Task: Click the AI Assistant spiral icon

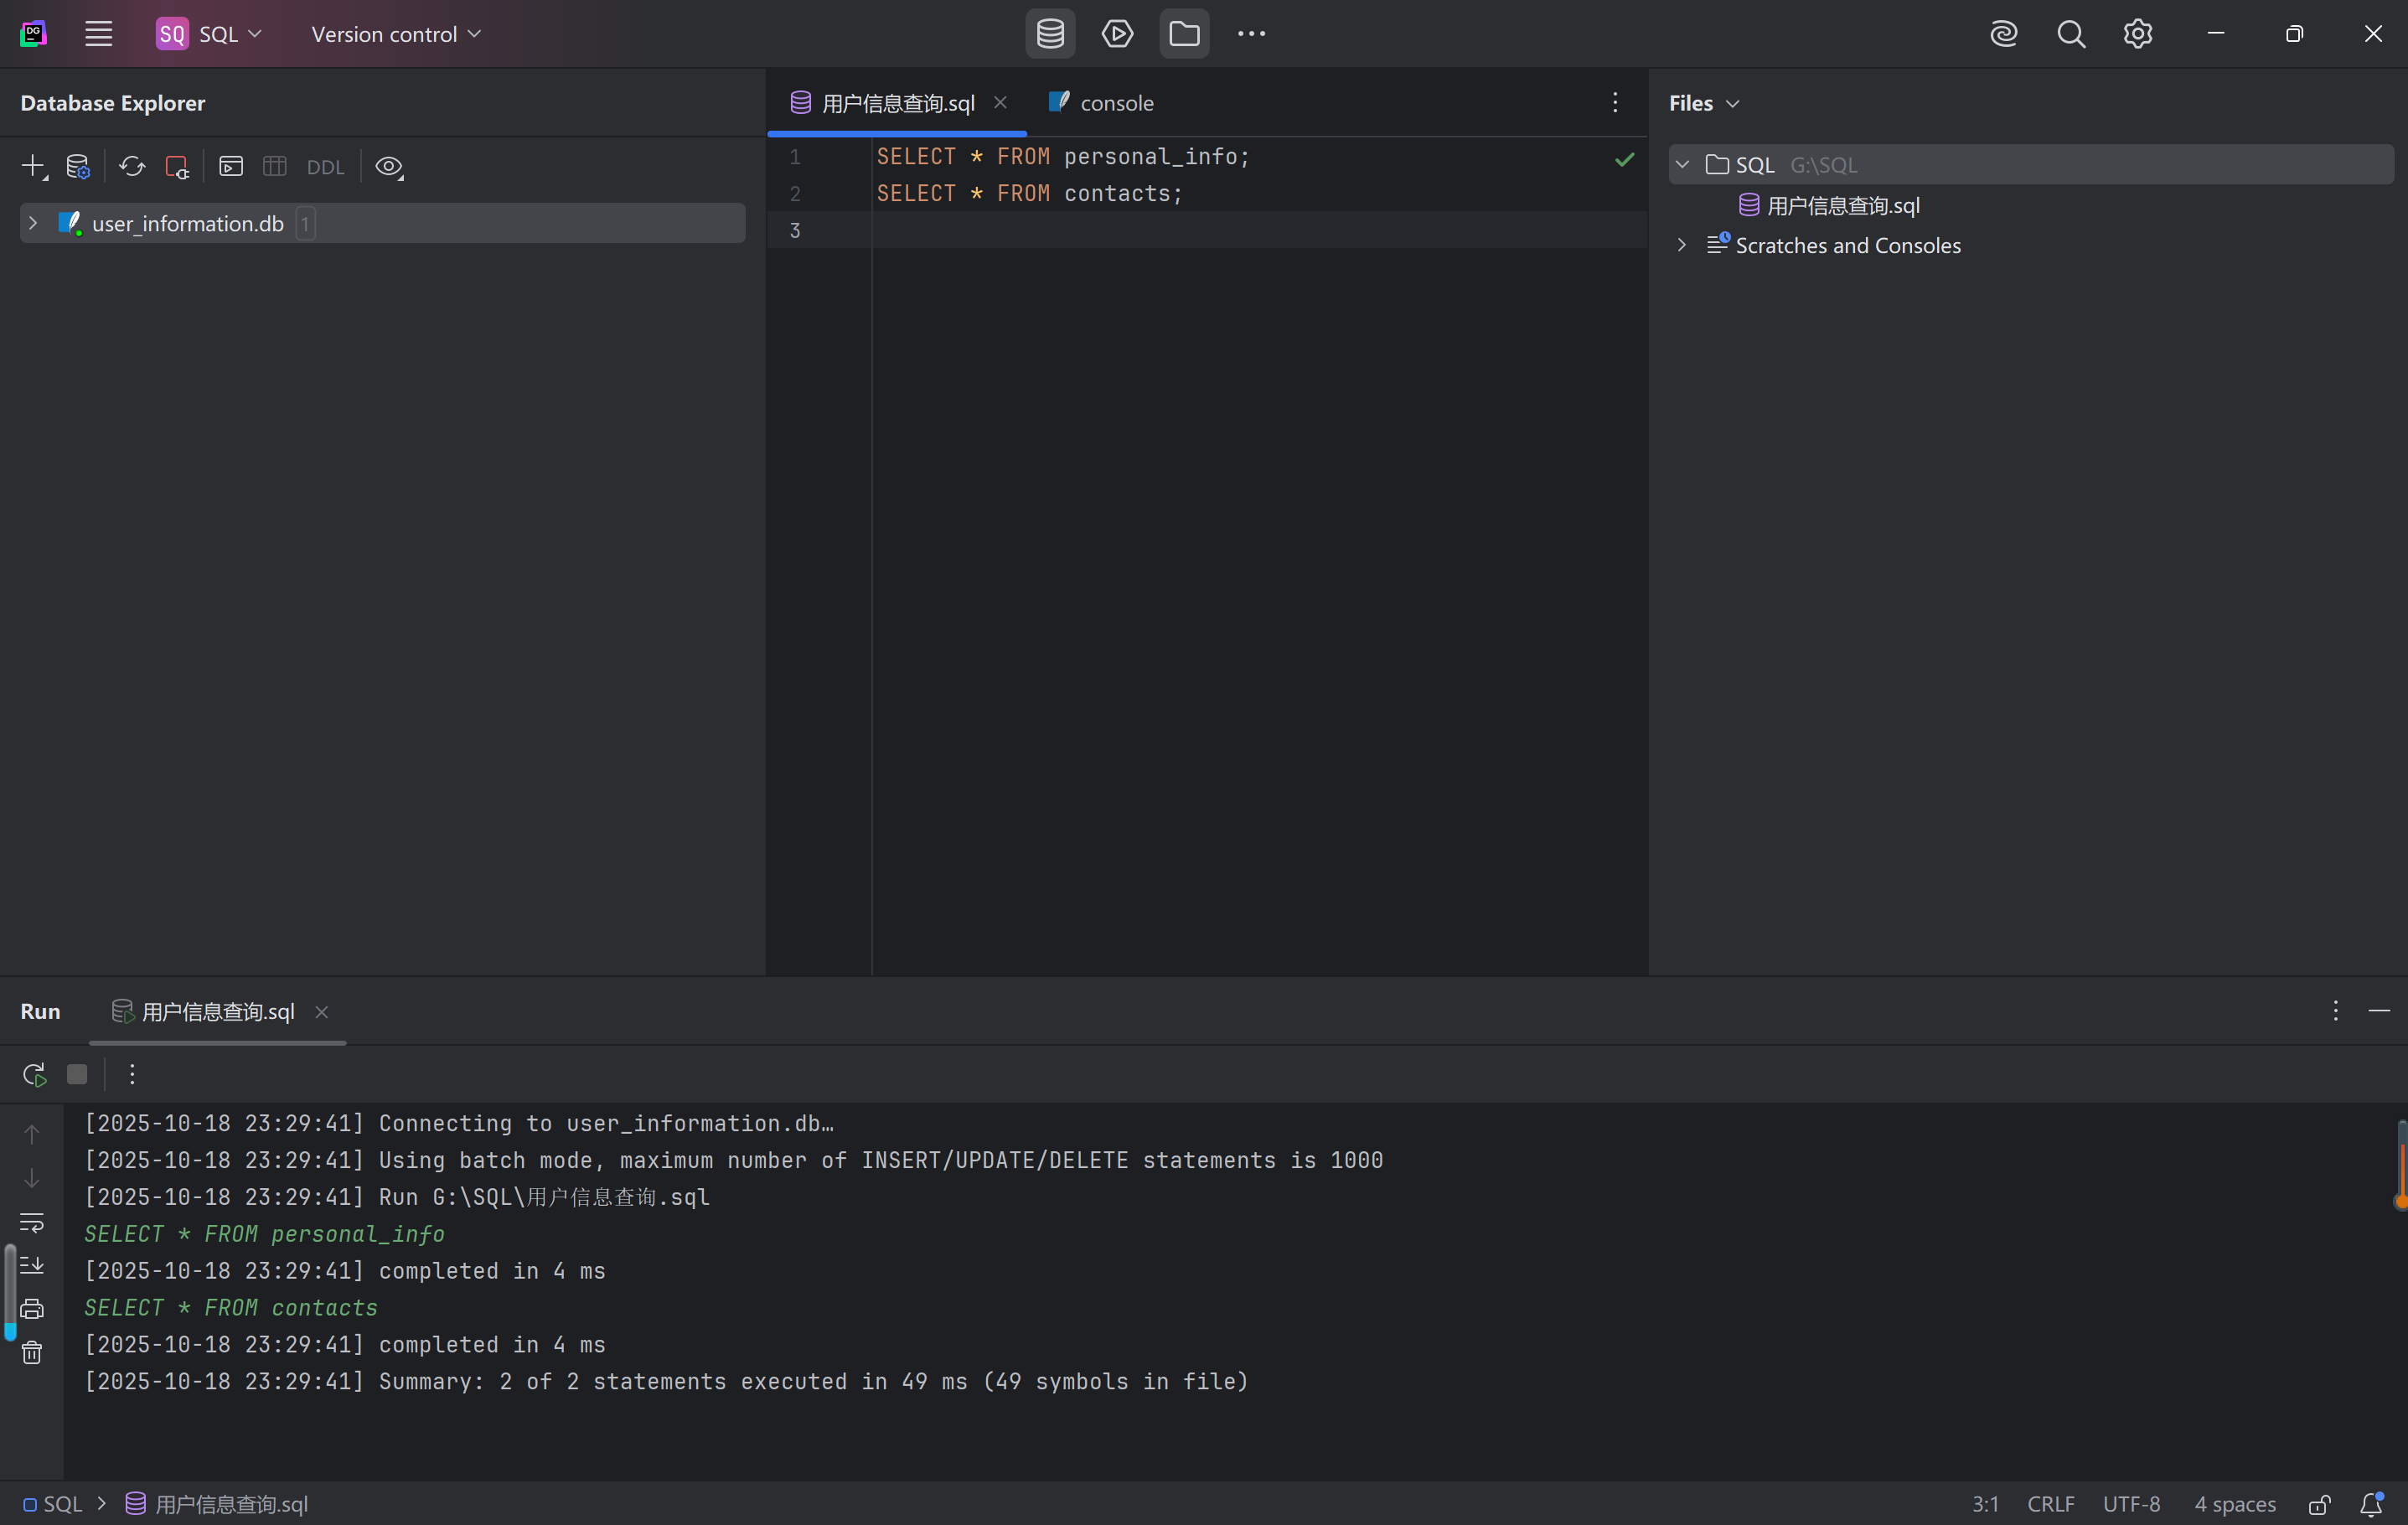Action: pos(2003,34)
